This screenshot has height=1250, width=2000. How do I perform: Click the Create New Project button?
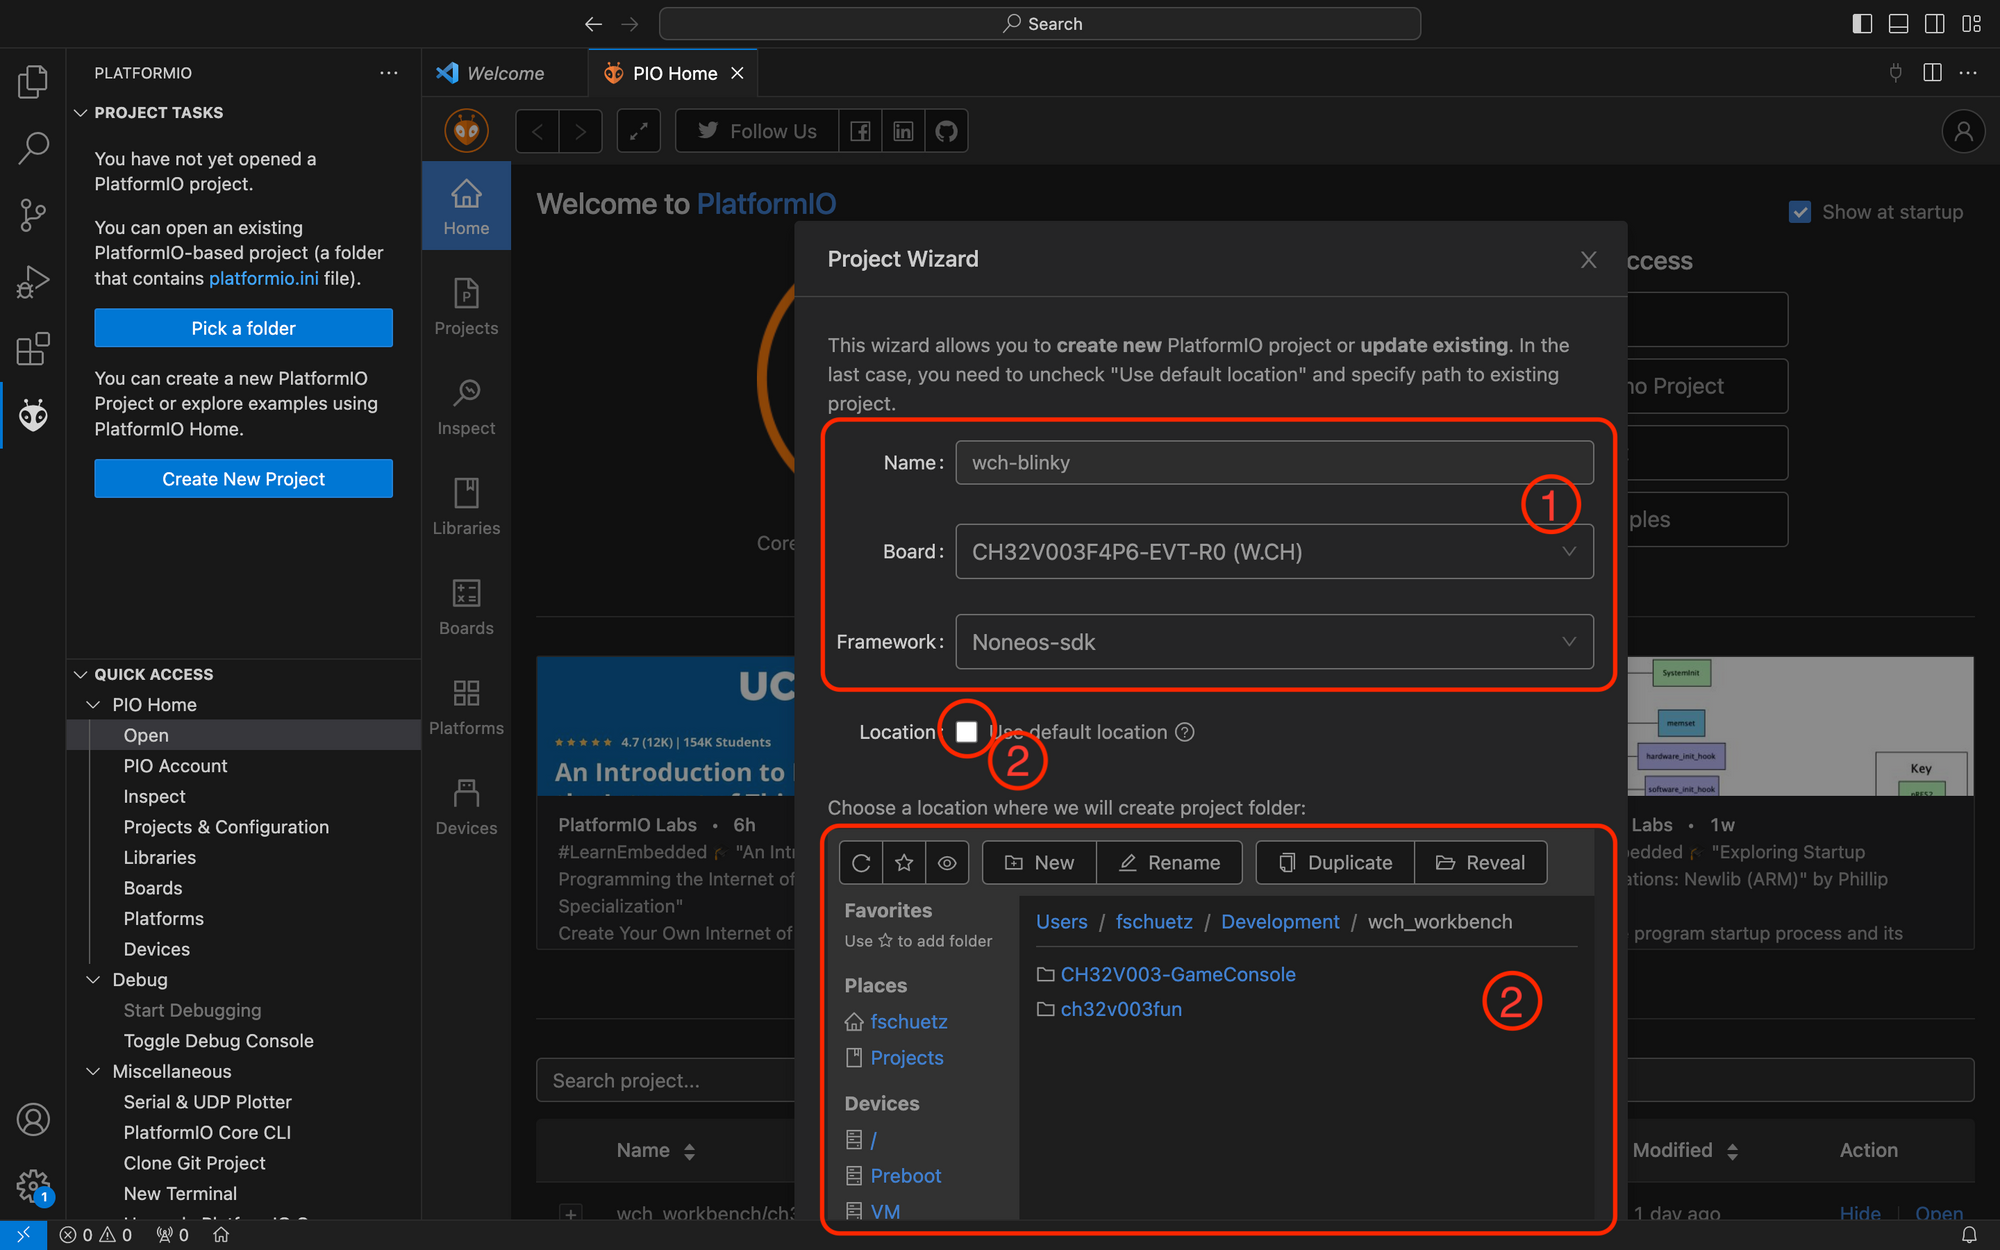click(x=243, y=479)
